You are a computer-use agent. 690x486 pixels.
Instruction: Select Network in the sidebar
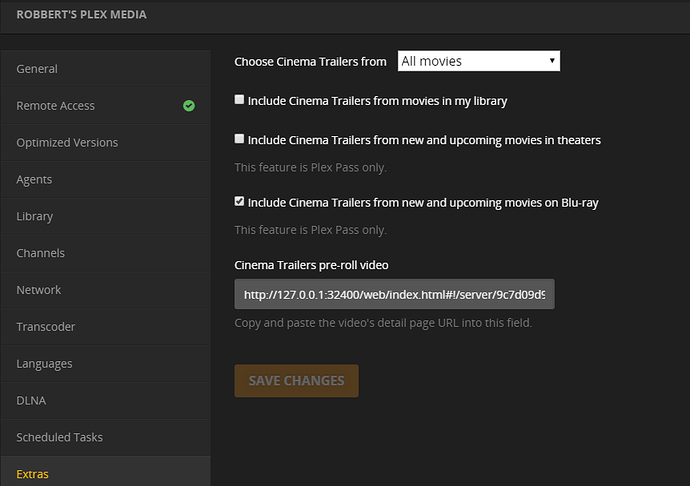(x=39, y=290)
